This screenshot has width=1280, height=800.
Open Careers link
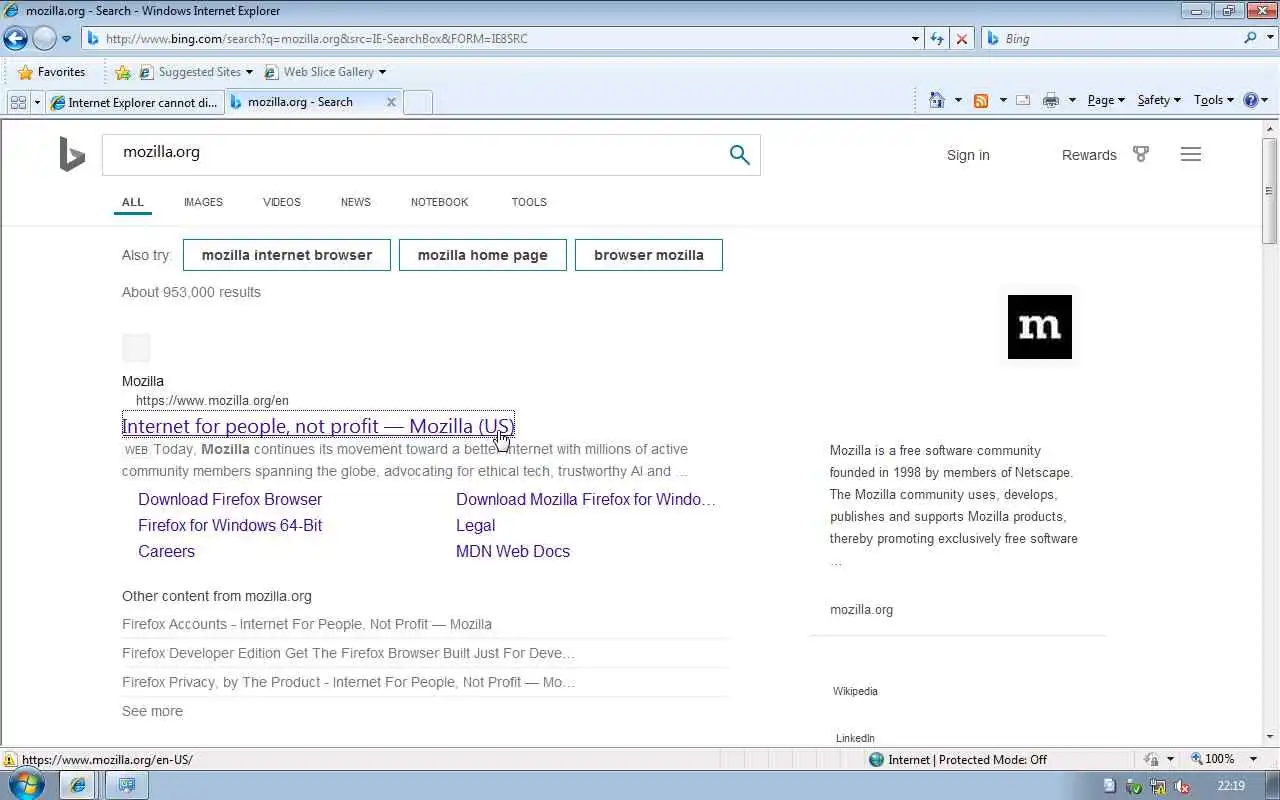point(166,551)
